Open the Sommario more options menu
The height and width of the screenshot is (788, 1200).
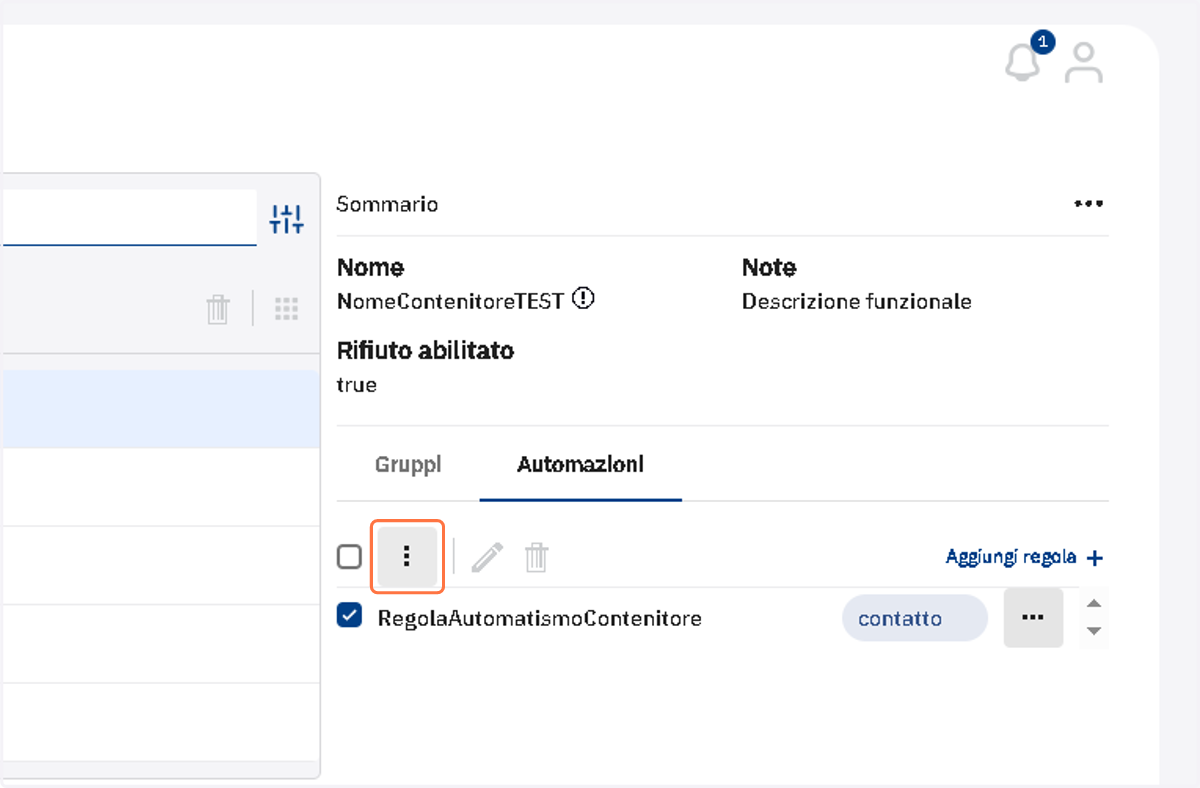point(1089,204)
